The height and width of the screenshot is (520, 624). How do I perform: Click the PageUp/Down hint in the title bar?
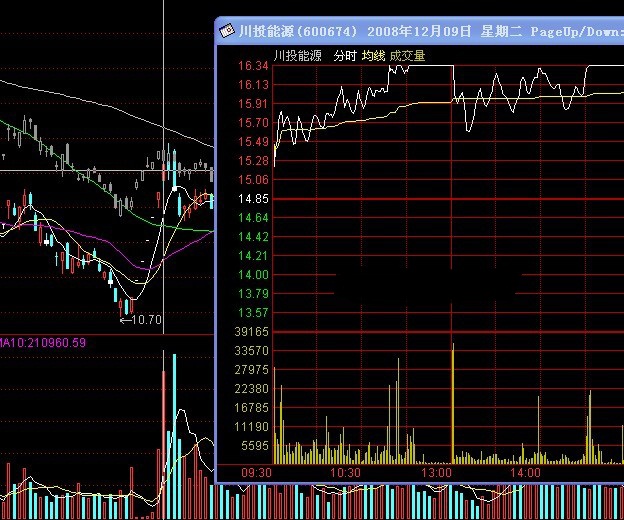[577, 31]
